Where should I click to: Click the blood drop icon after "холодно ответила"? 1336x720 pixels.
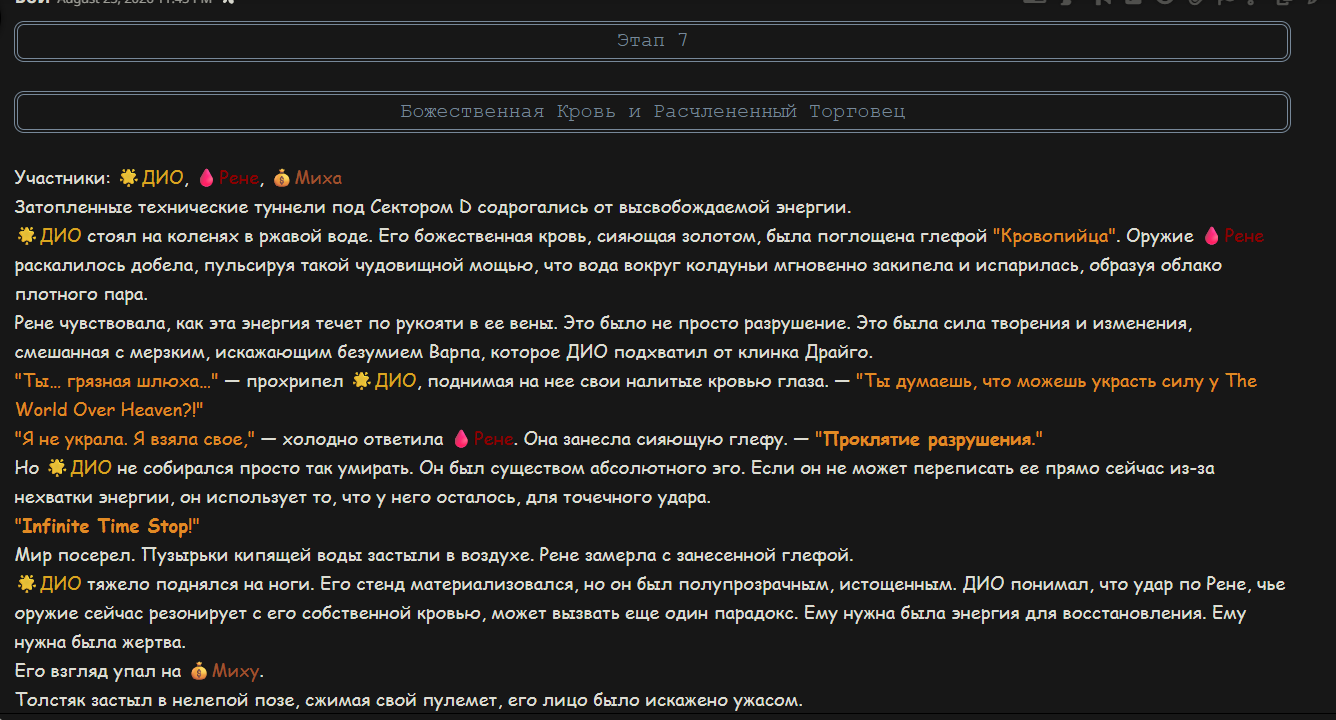461,440
